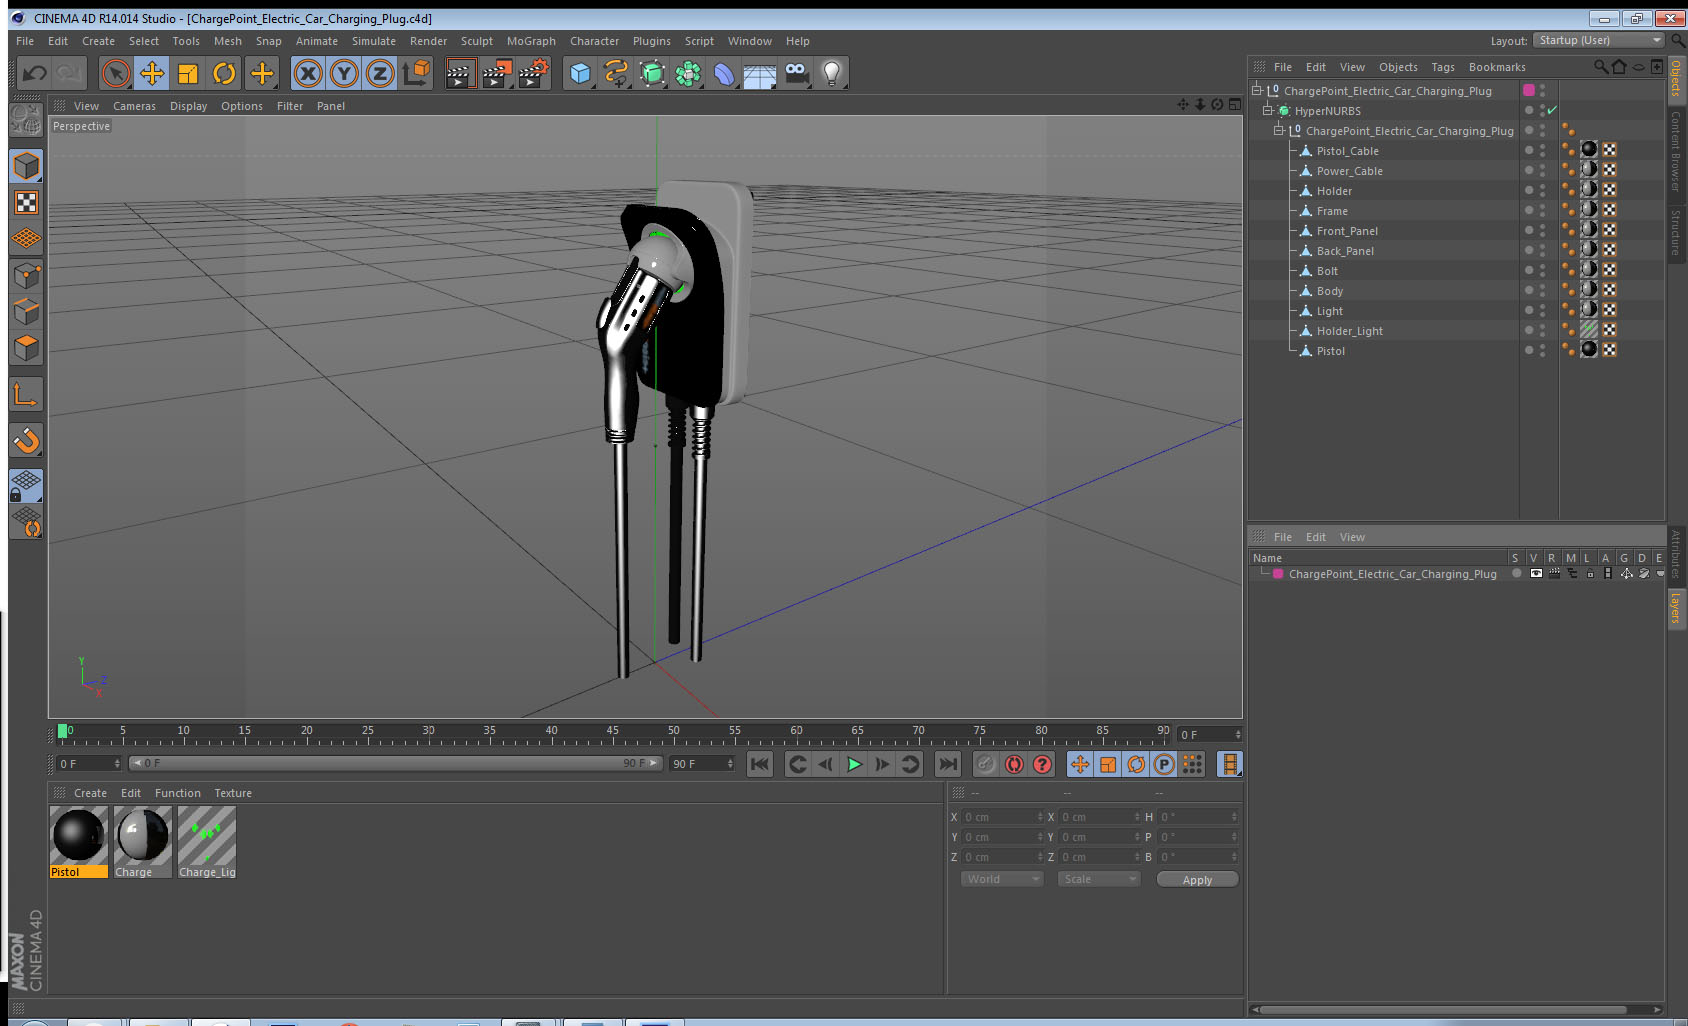Toggle HyperNURBS enable green checkmark
The width and height of the screenshot is (1688, 1026).
(1552, 110)
